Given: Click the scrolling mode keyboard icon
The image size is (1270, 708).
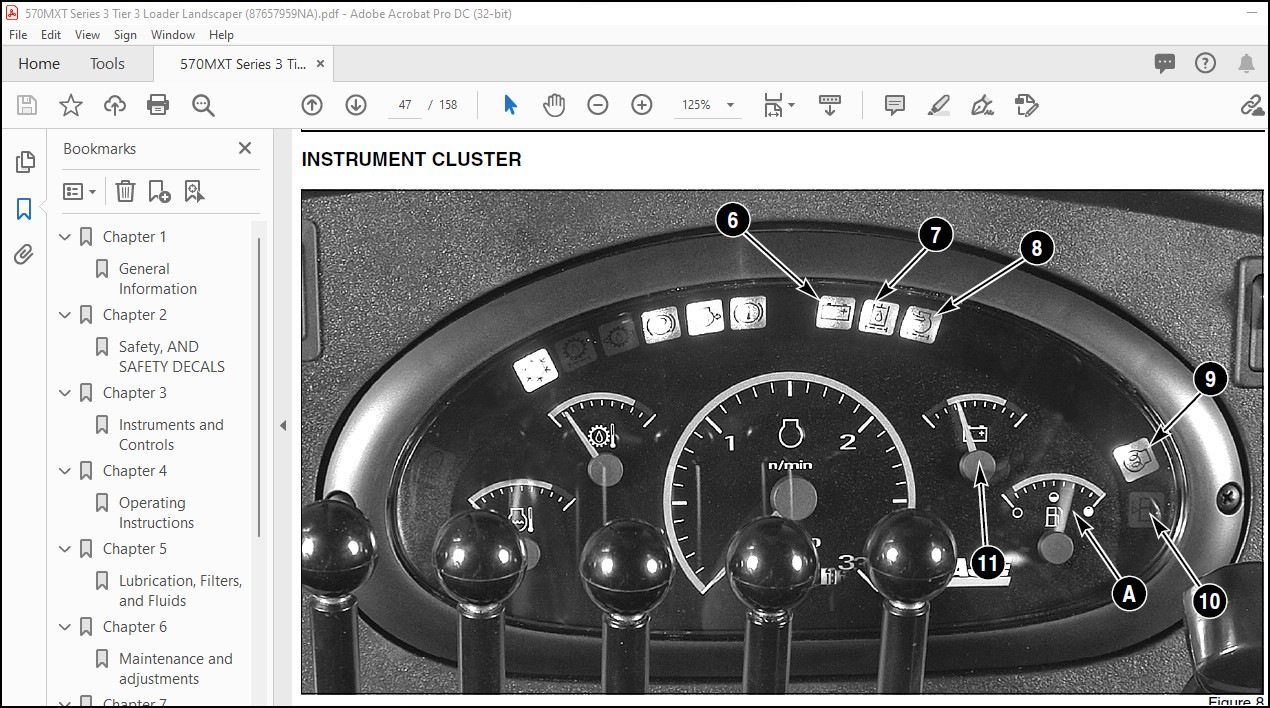Looking at the screenshot, I should [830, 105].
